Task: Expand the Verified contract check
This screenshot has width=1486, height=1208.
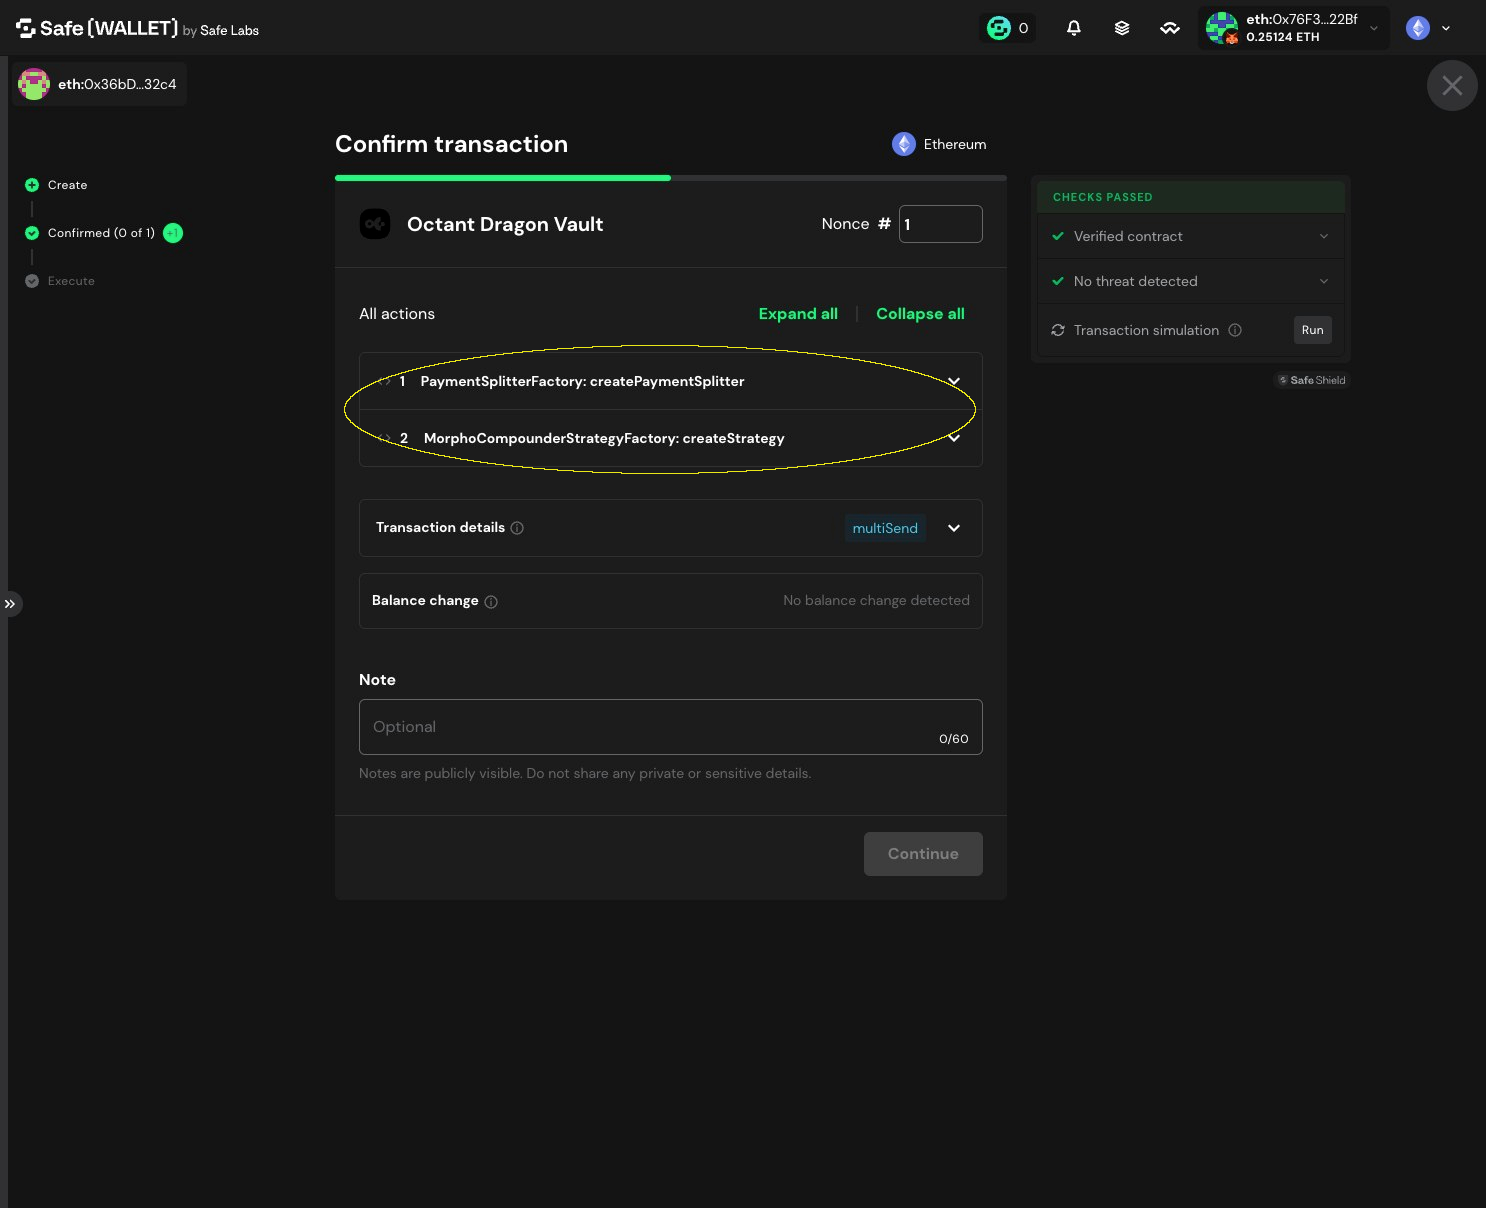Action: (1190, 236)
